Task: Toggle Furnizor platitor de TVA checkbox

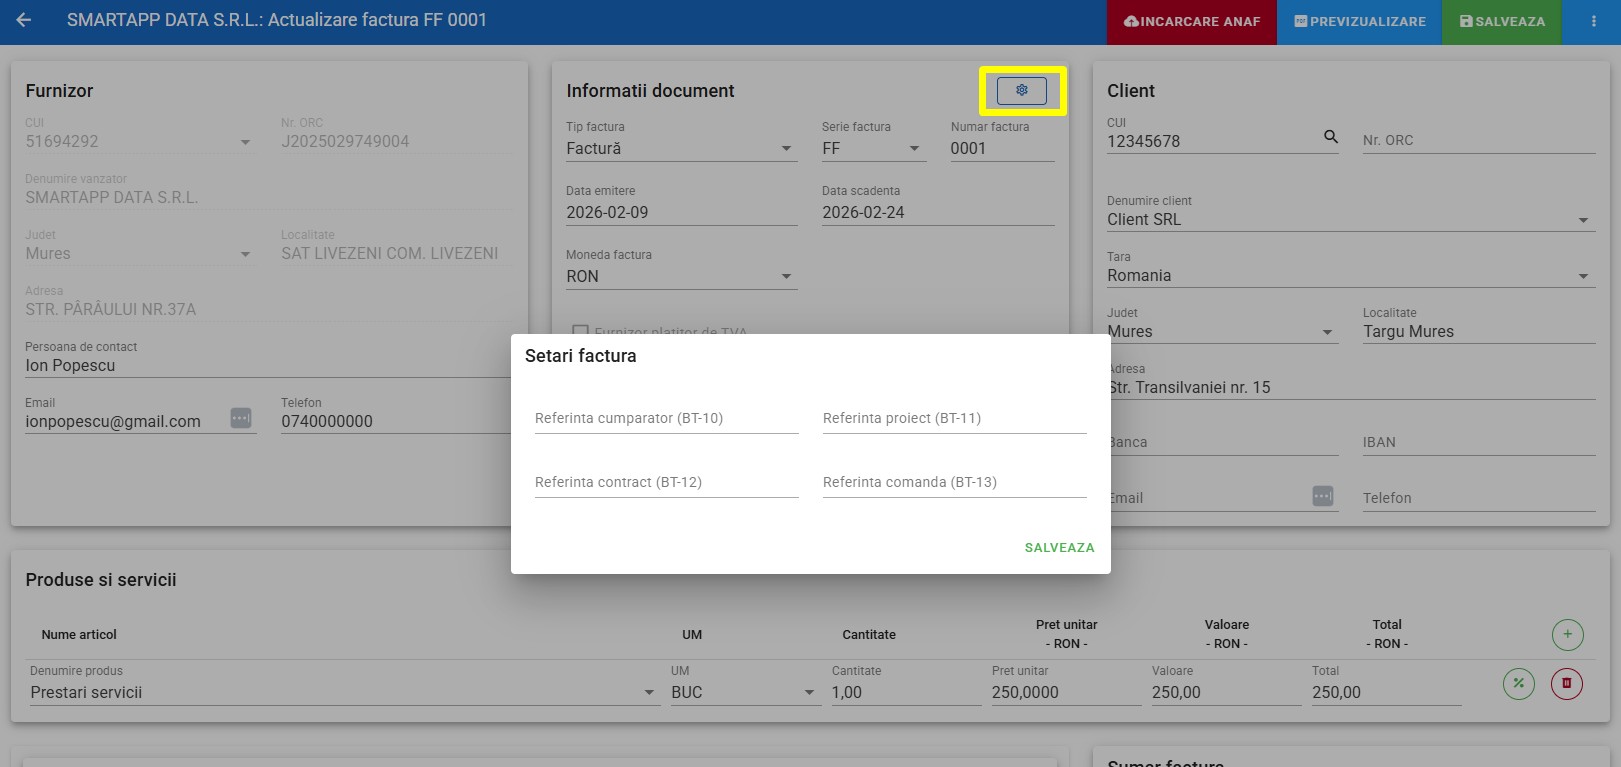Action: tap(579, 330)
